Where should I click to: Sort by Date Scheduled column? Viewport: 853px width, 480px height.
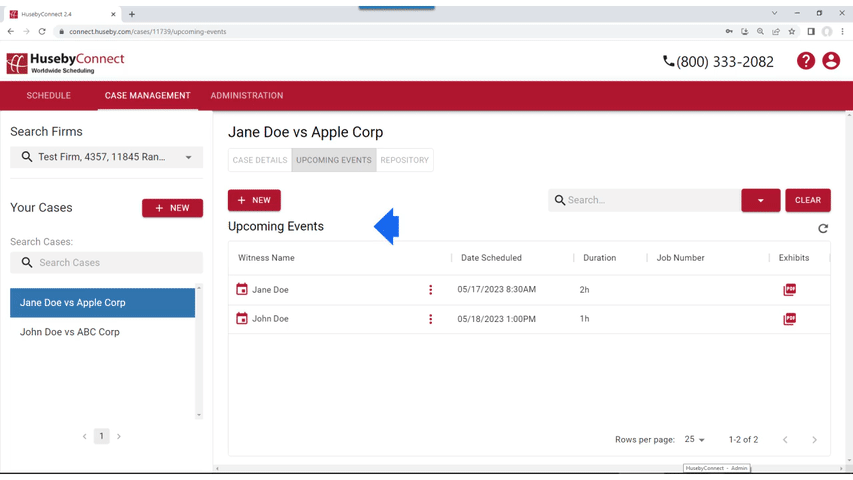491,258
